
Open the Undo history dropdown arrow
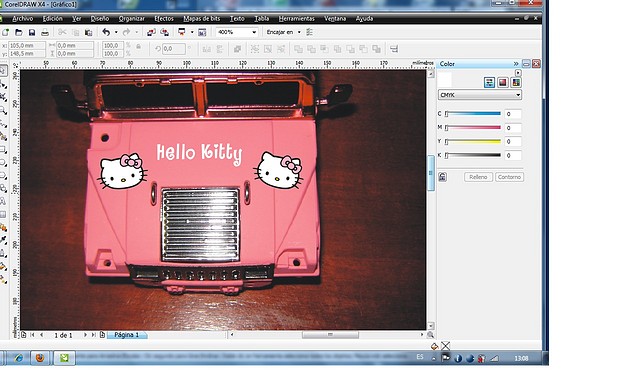point(116,32)
